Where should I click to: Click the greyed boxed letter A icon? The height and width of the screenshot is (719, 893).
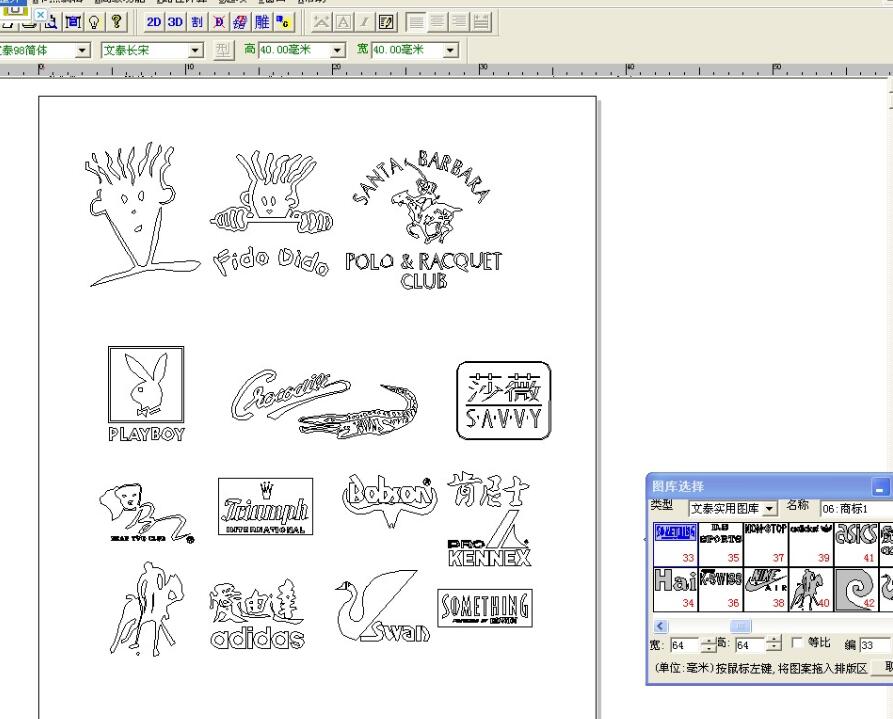coord(343,22)
